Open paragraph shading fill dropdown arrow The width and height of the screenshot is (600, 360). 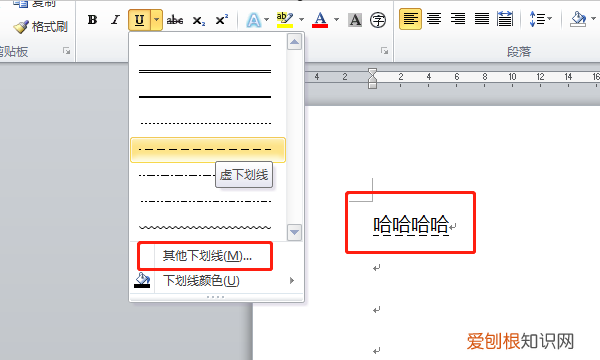tap(593, 18)
